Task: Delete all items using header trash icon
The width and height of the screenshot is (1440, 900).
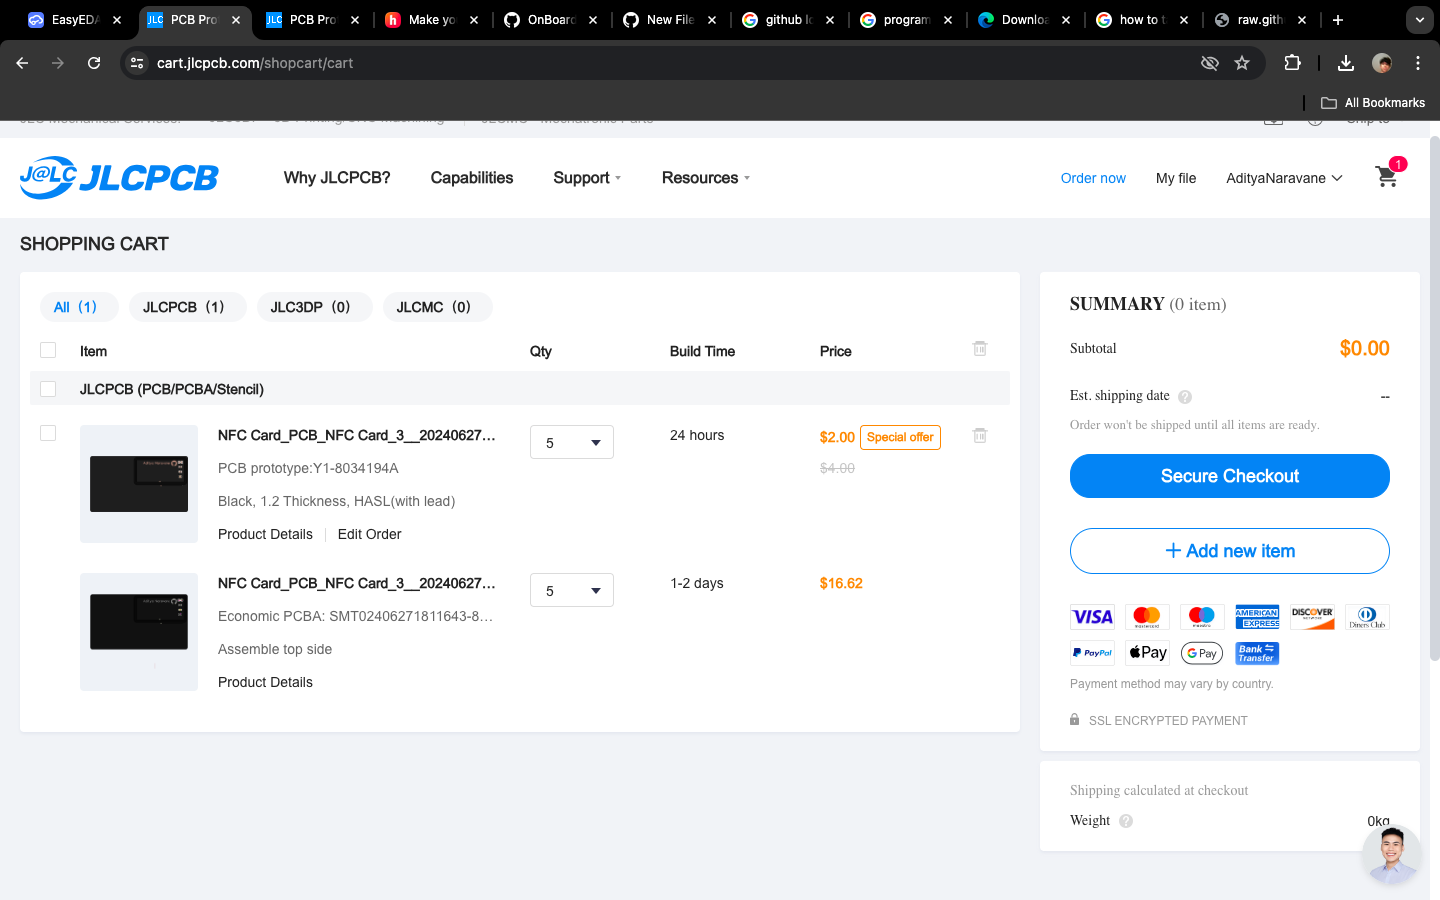Action: [980, 348]
